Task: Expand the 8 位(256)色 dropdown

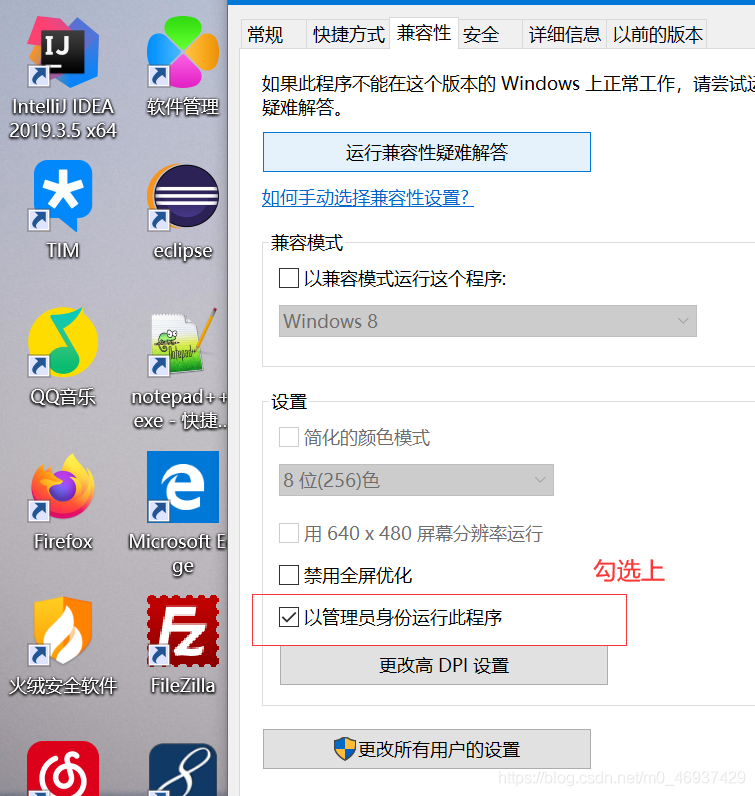Action: 416,480
